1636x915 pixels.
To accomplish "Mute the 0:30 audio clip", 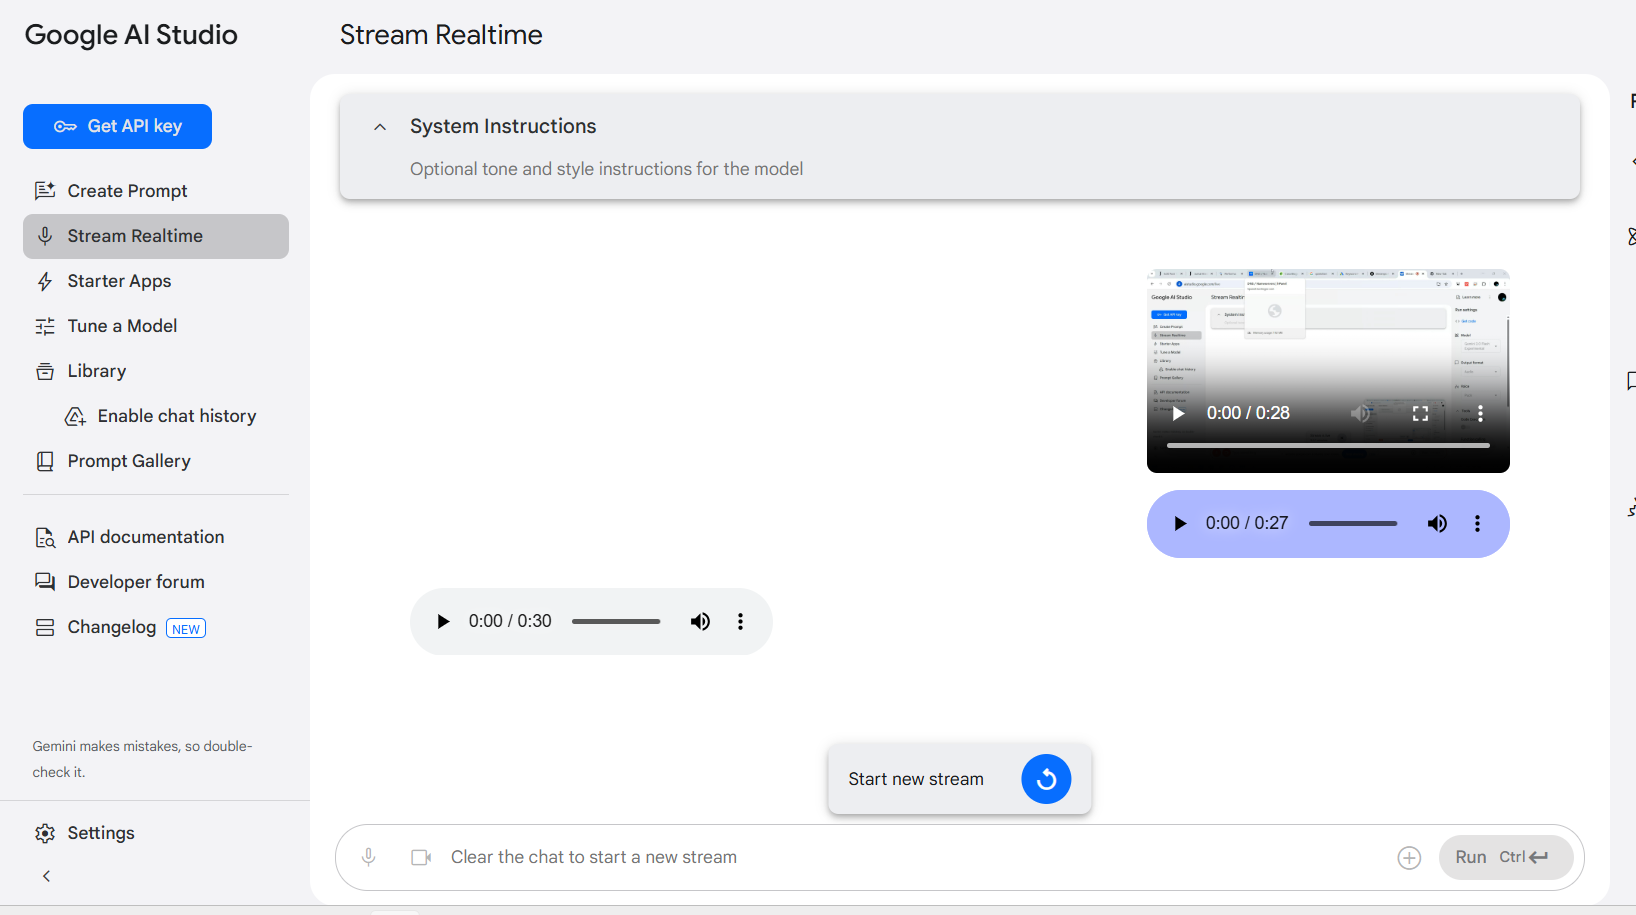I will click(700, 621).
